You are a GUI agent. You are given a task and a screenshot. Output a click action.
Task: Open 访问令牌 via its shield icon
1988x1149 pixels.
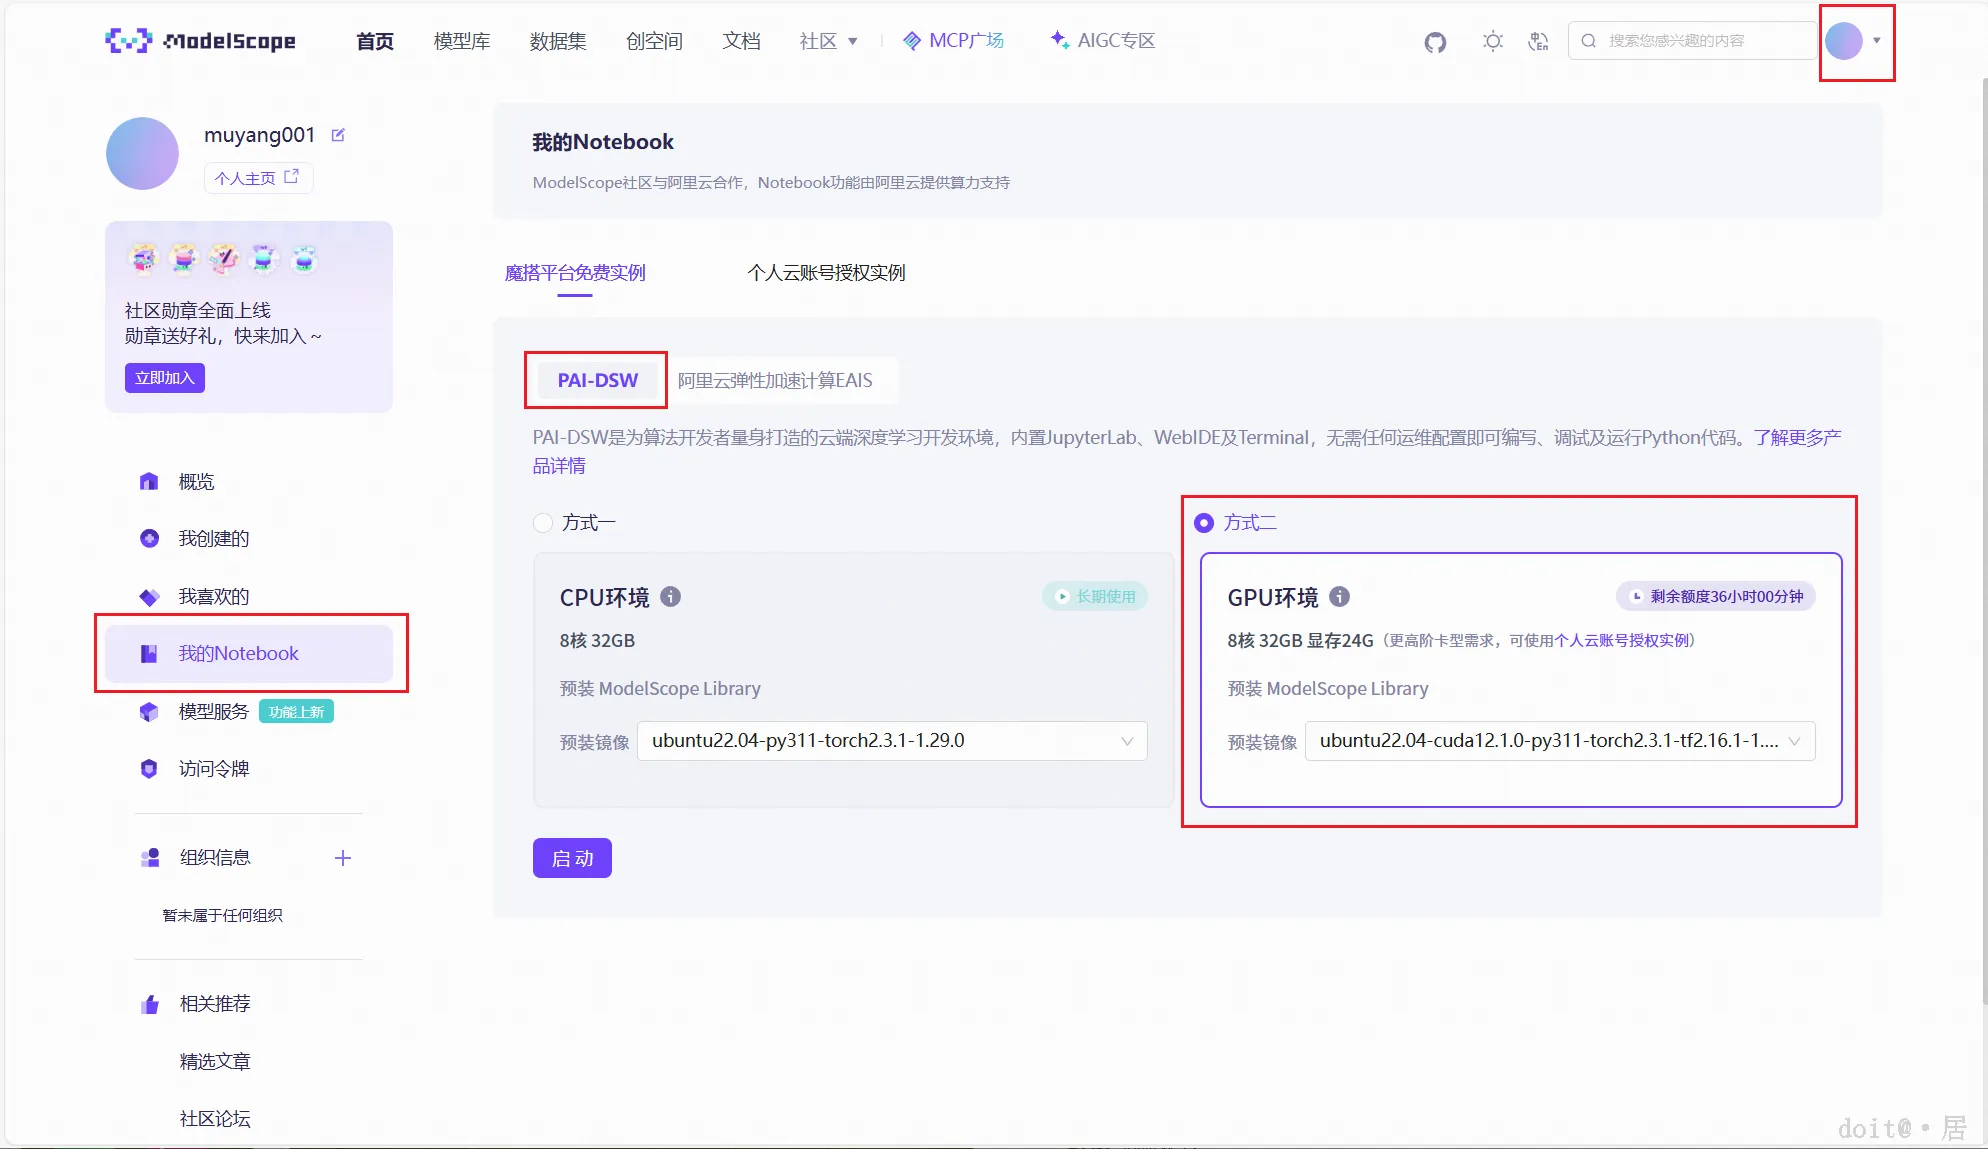coord(148,768)
